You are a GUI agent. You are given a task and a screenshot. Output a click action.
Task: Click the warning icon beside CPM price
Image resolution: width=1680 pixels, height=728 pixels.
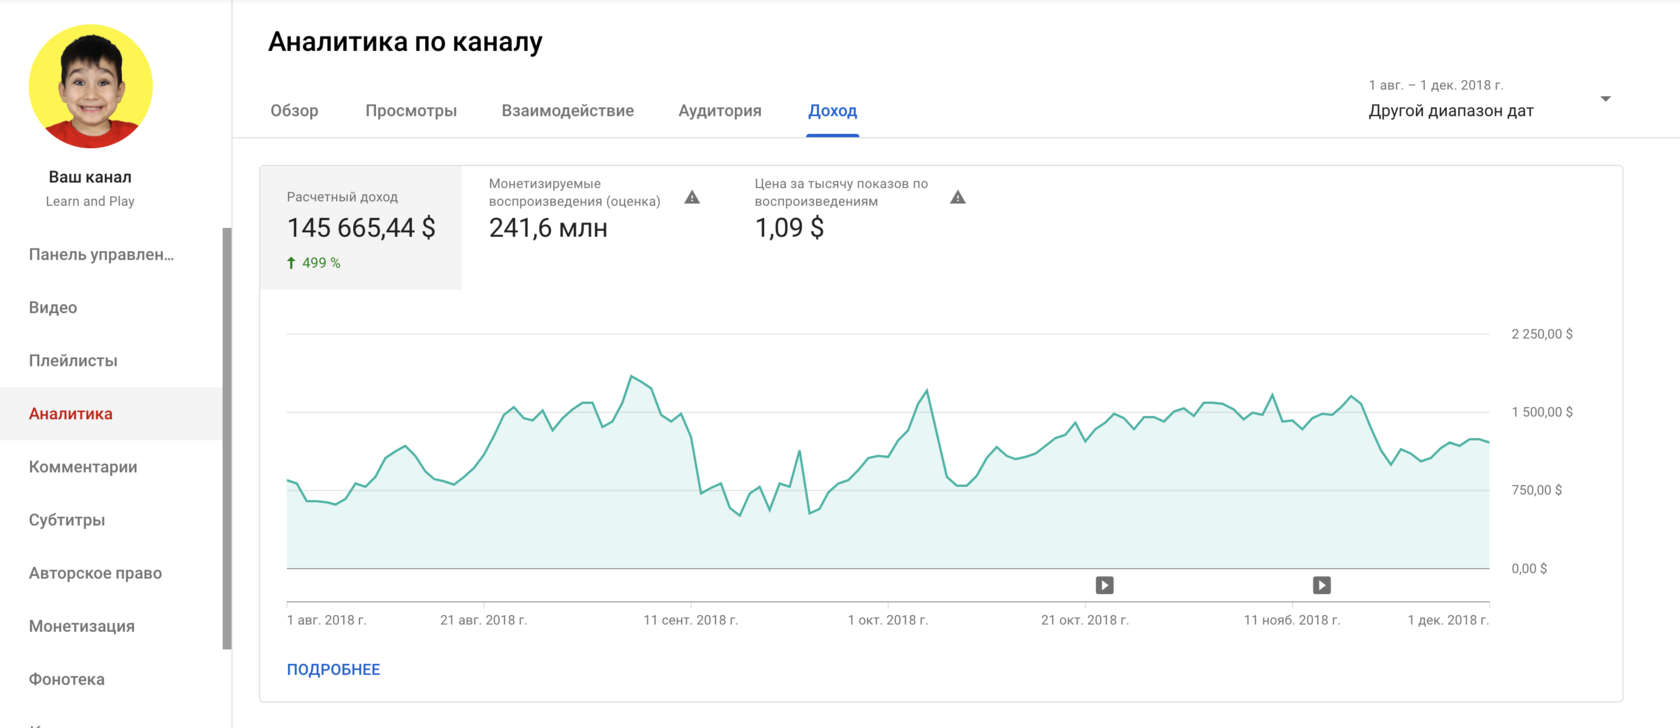coord(957,198)
